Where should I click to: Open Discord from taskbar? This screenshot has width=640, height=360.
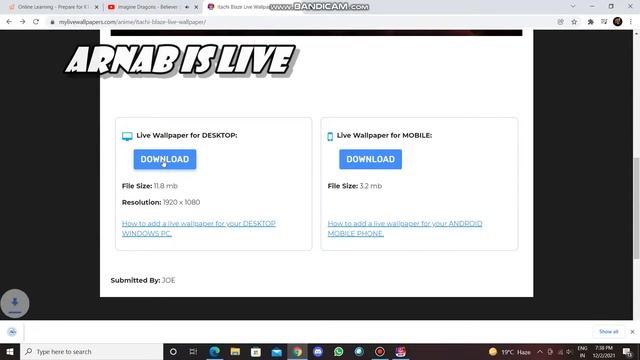click(x=318, y=351)
